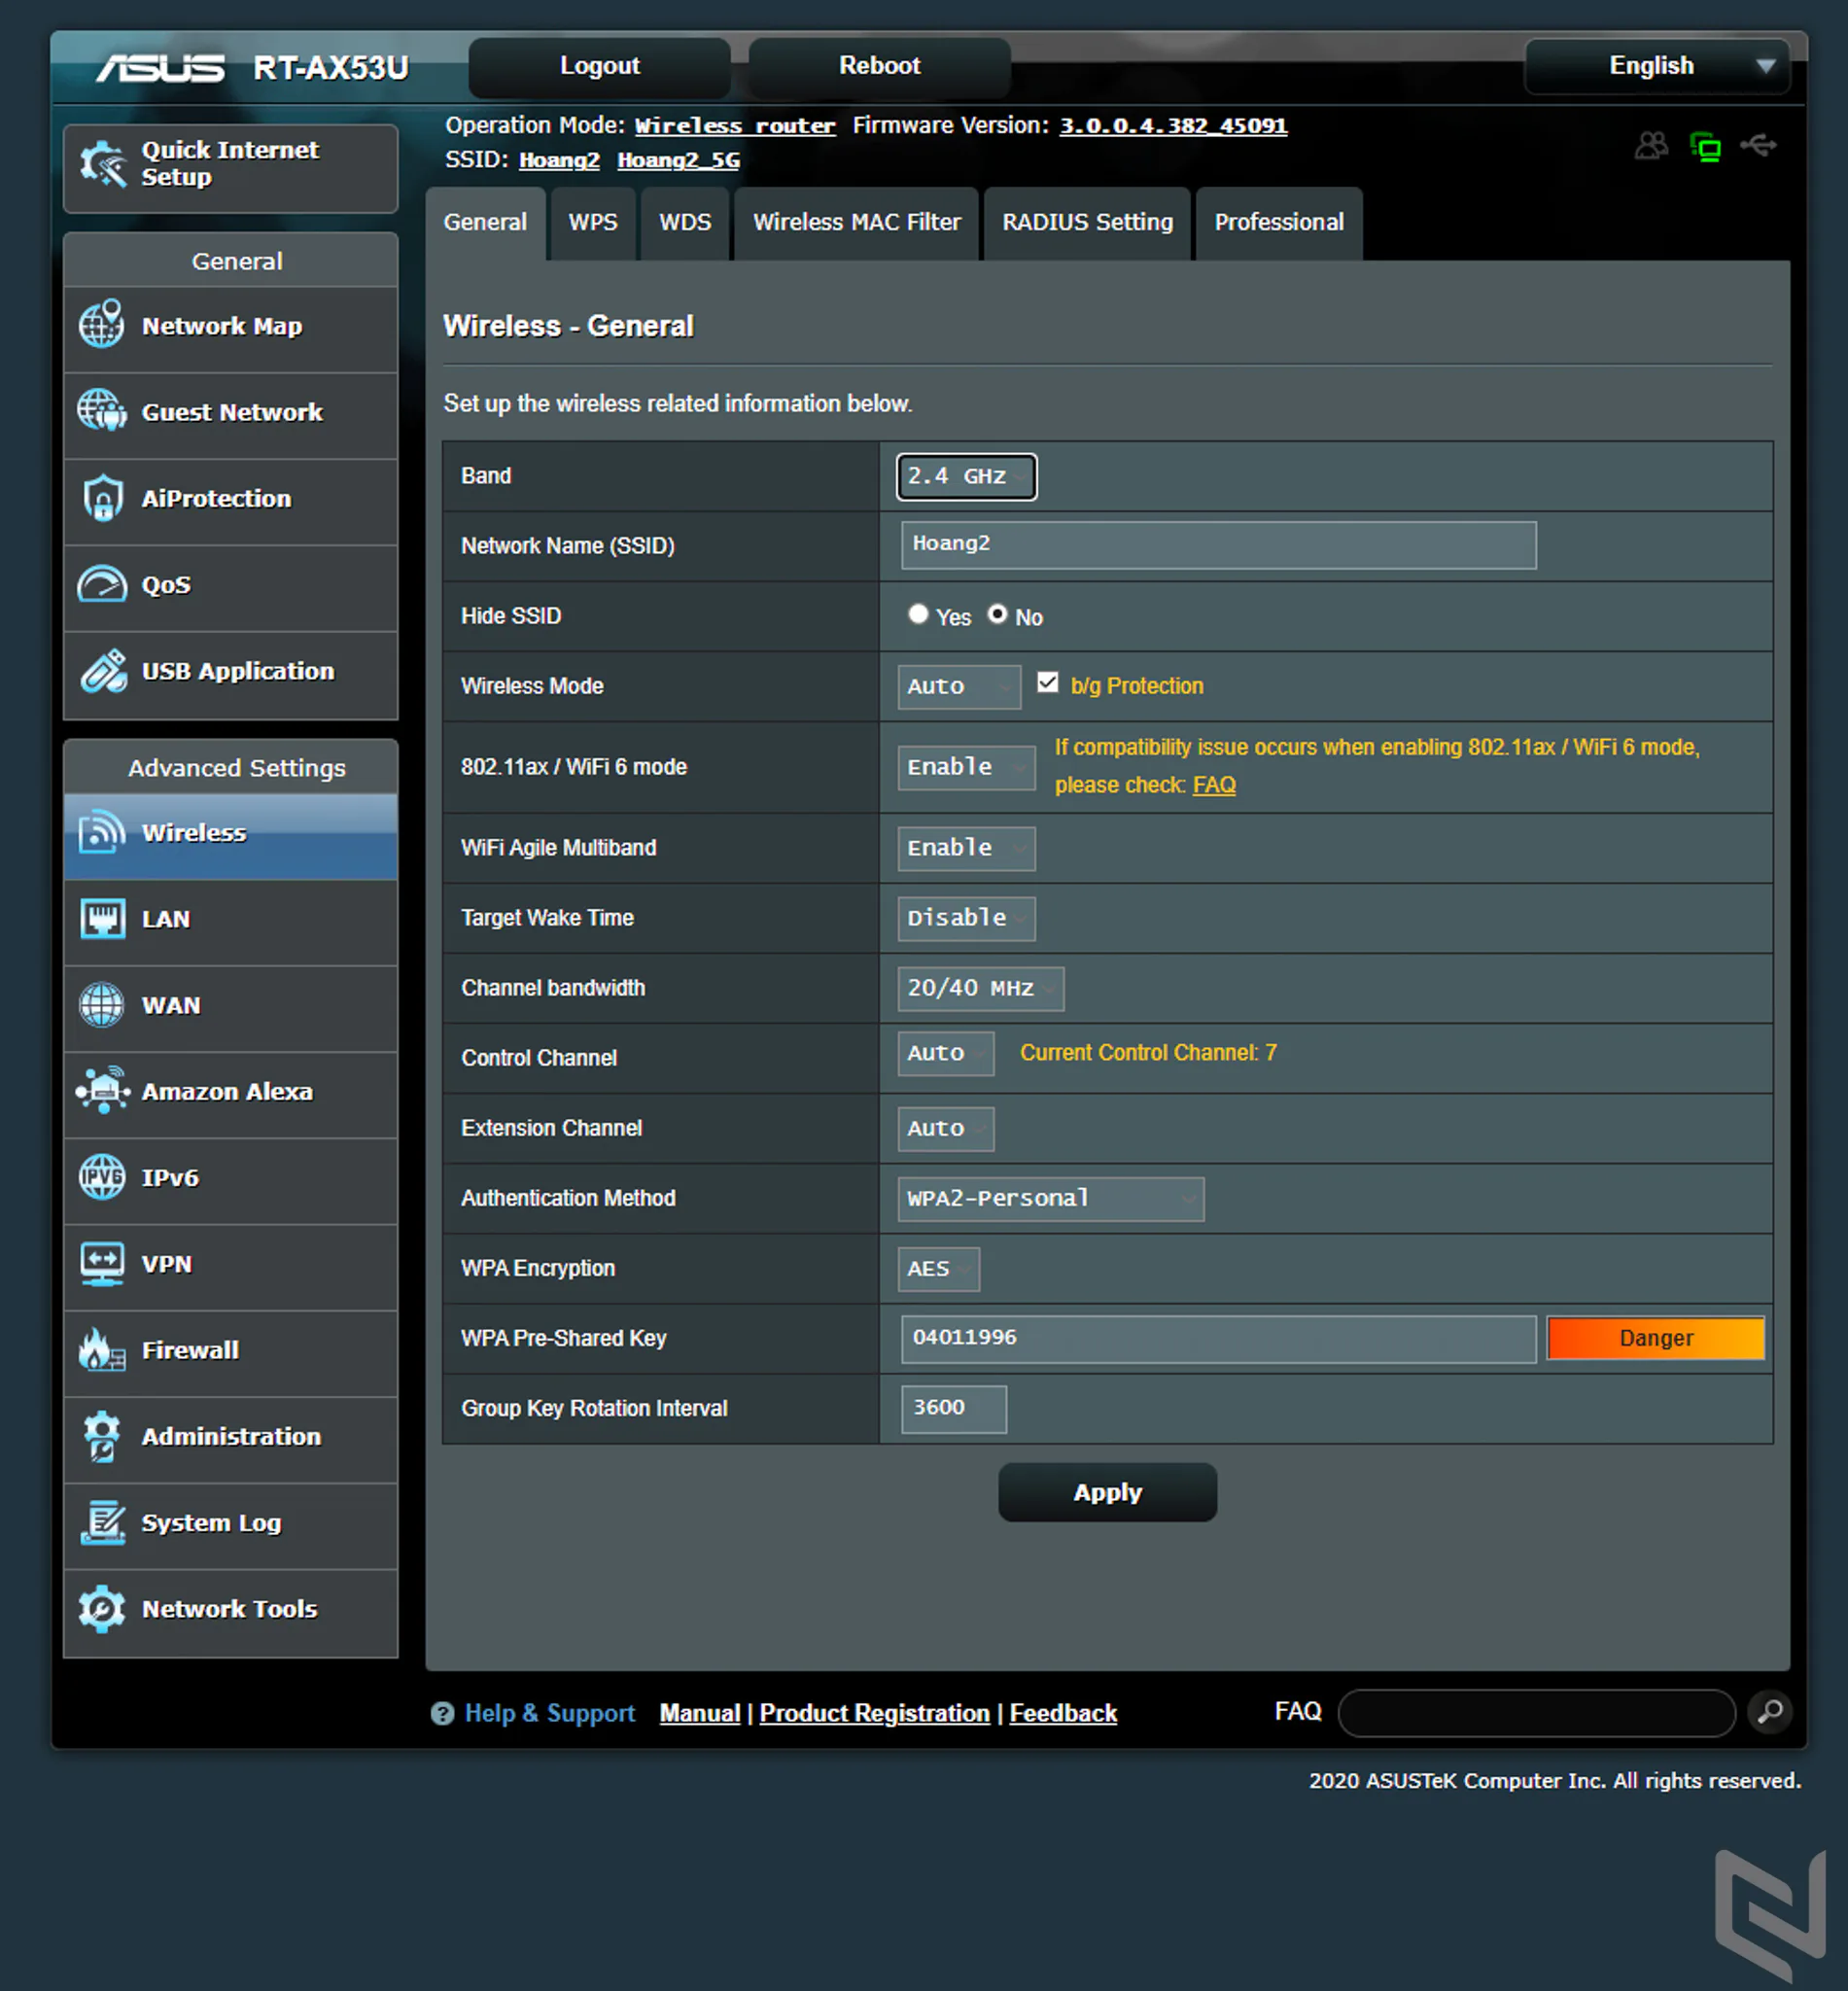Click the USB Application icon

(x=102, y=671)
